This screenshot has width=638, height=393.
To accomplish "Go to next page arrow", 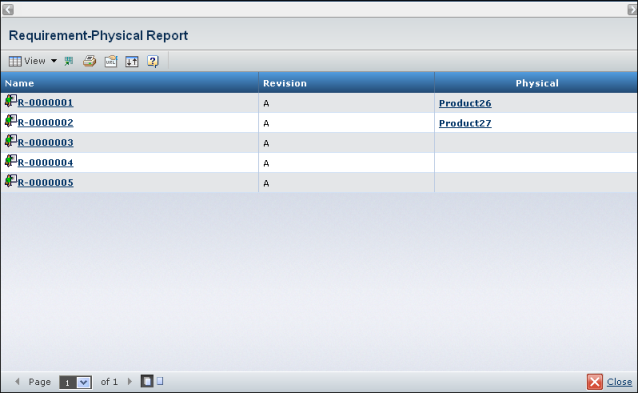I will click(x=130, y=382).
